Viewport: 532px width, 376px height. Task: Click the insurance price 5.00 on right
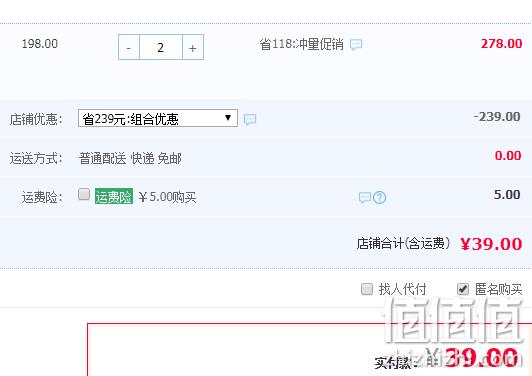tap(507, 194)
